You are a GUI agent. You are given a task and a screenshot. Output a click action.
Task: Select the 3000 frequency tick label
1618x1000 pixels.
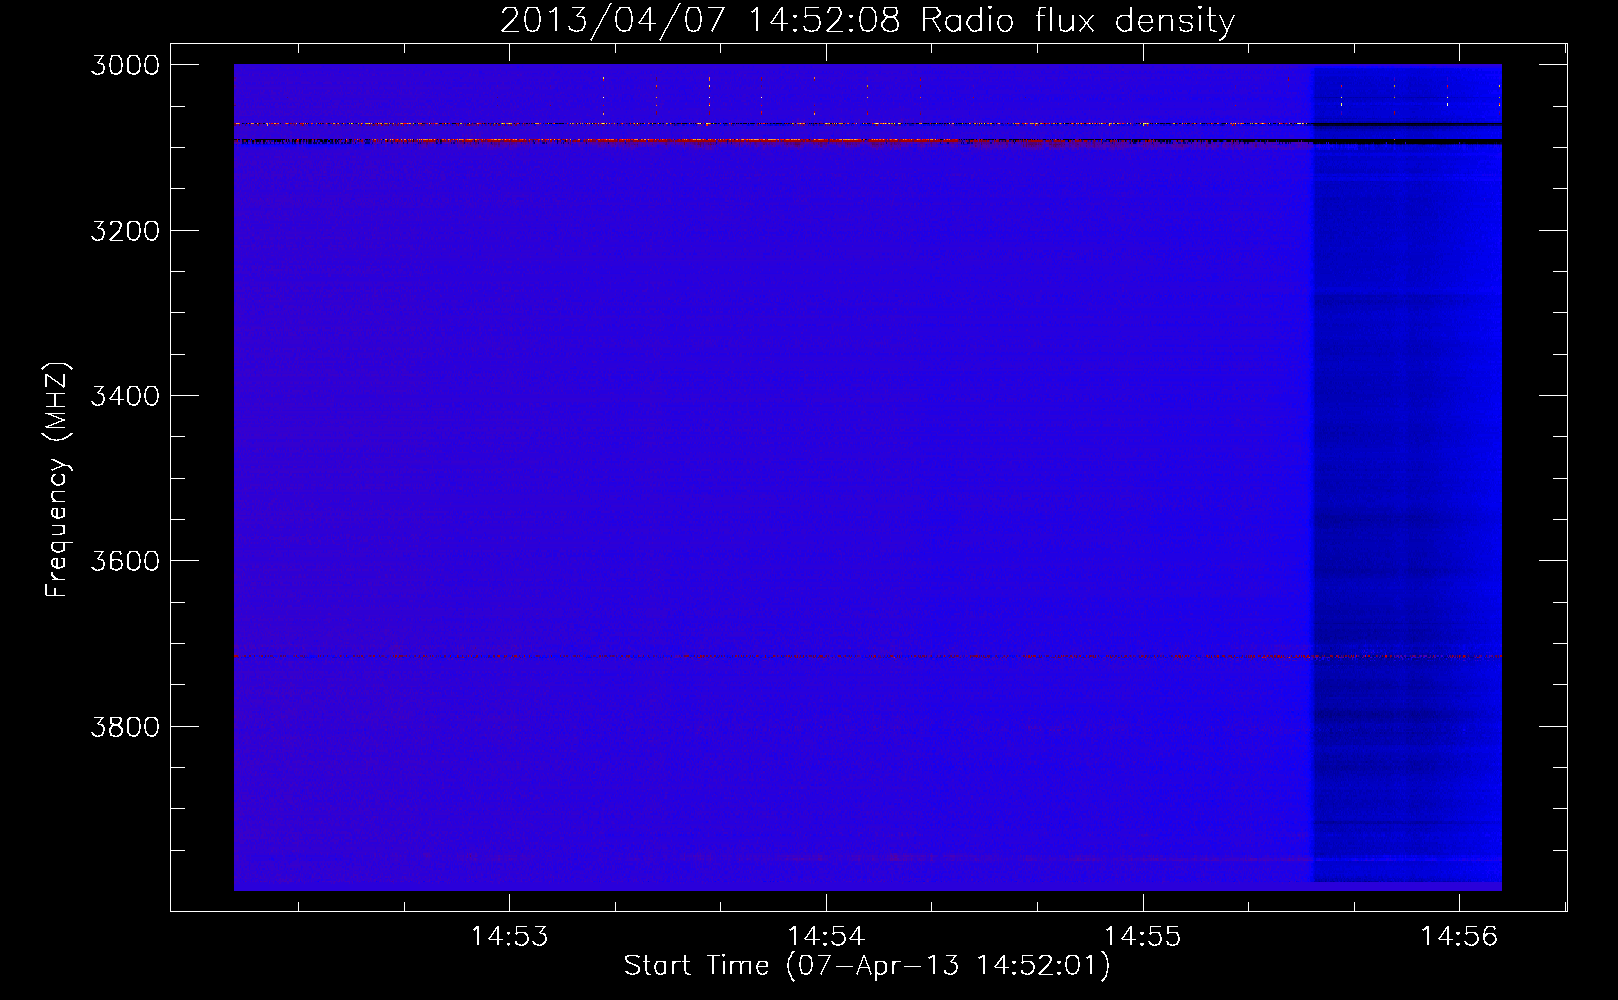[x=125, y=65]
